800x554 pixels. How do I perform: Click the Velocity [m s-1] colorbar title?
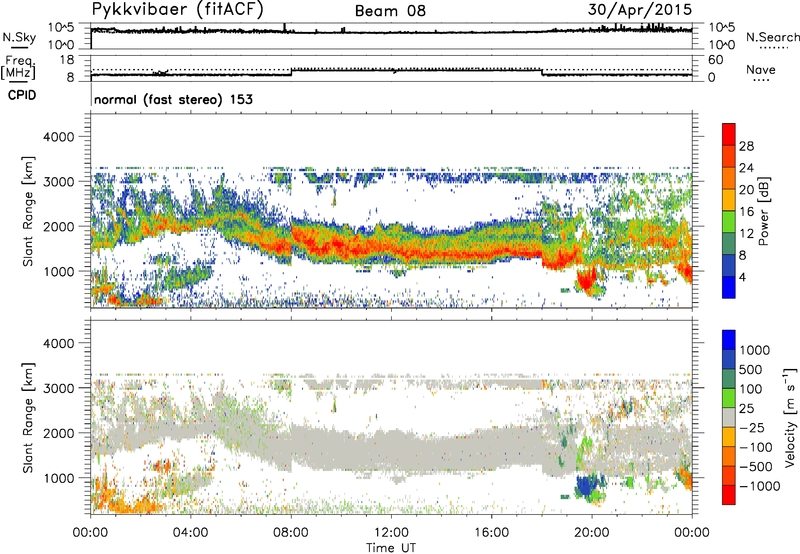point(790,417)
